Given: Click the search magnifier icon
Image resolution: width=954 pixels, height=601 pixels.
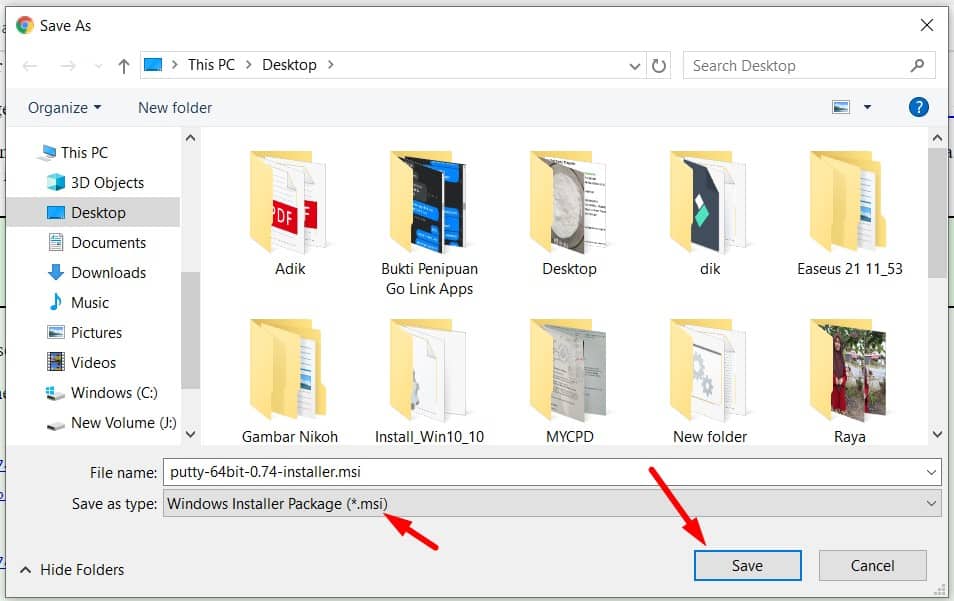Looking at the screenshot, I should (917, 66).
